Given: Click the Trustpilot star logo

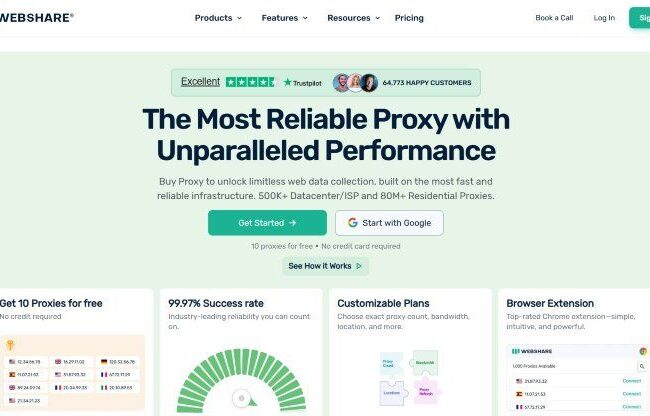Looking at the screenshot, I should [302, 82].
